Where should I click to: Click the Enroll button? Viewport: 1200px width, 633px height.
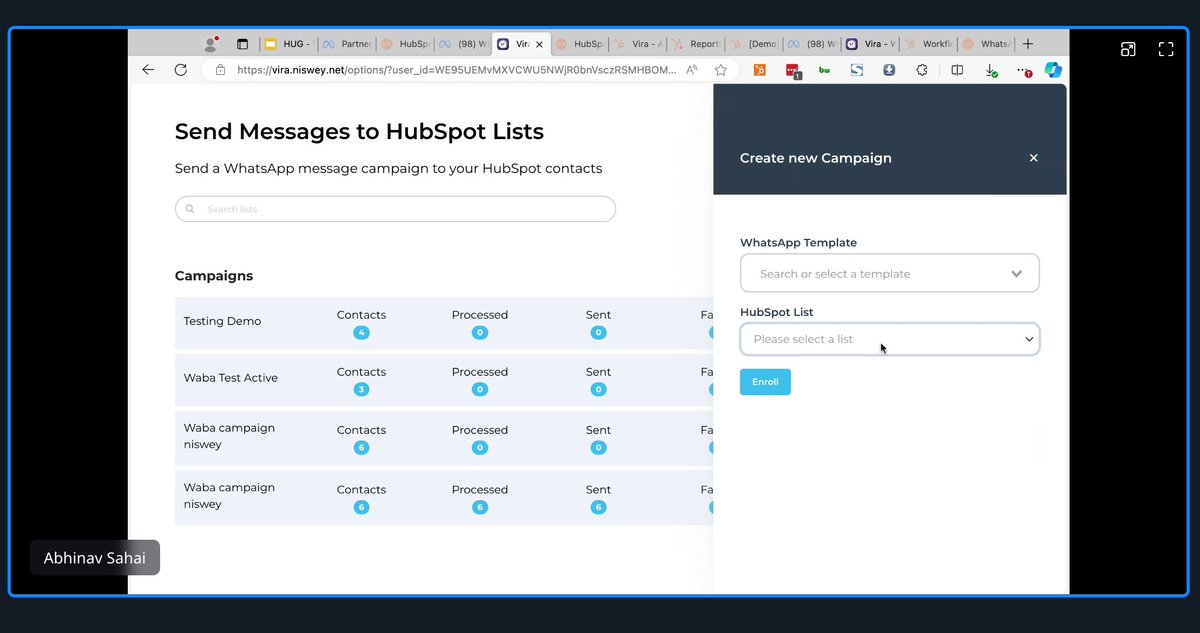765,382
